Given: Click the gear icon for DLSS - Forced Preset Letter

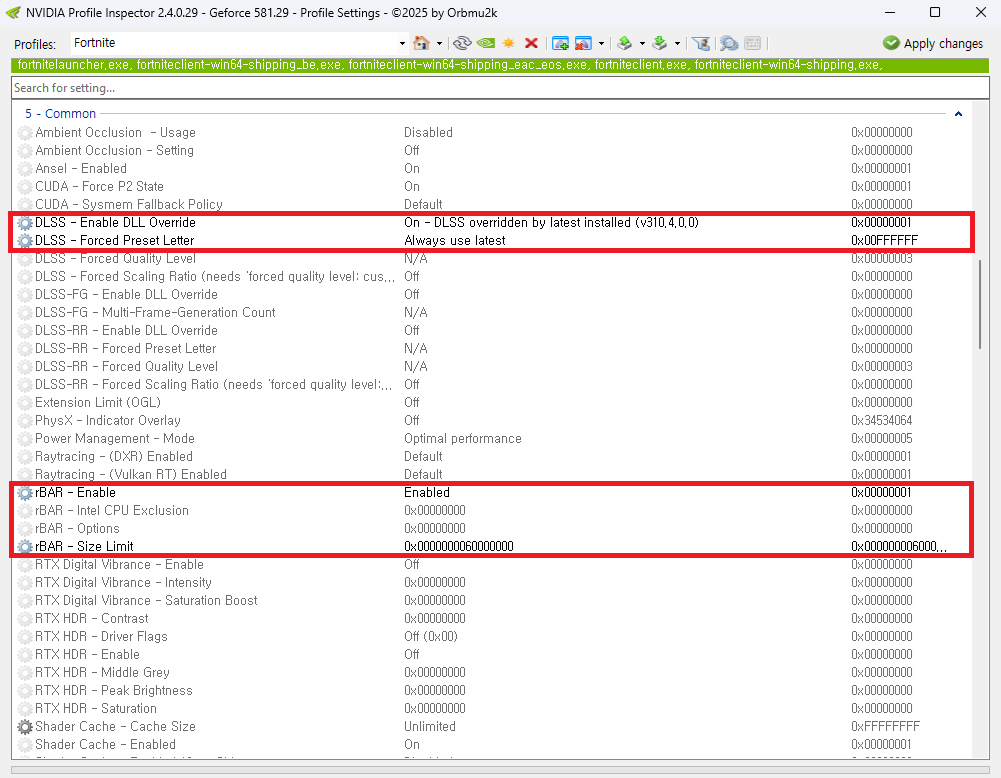Looking at the screenshot, I should (25, 241).
